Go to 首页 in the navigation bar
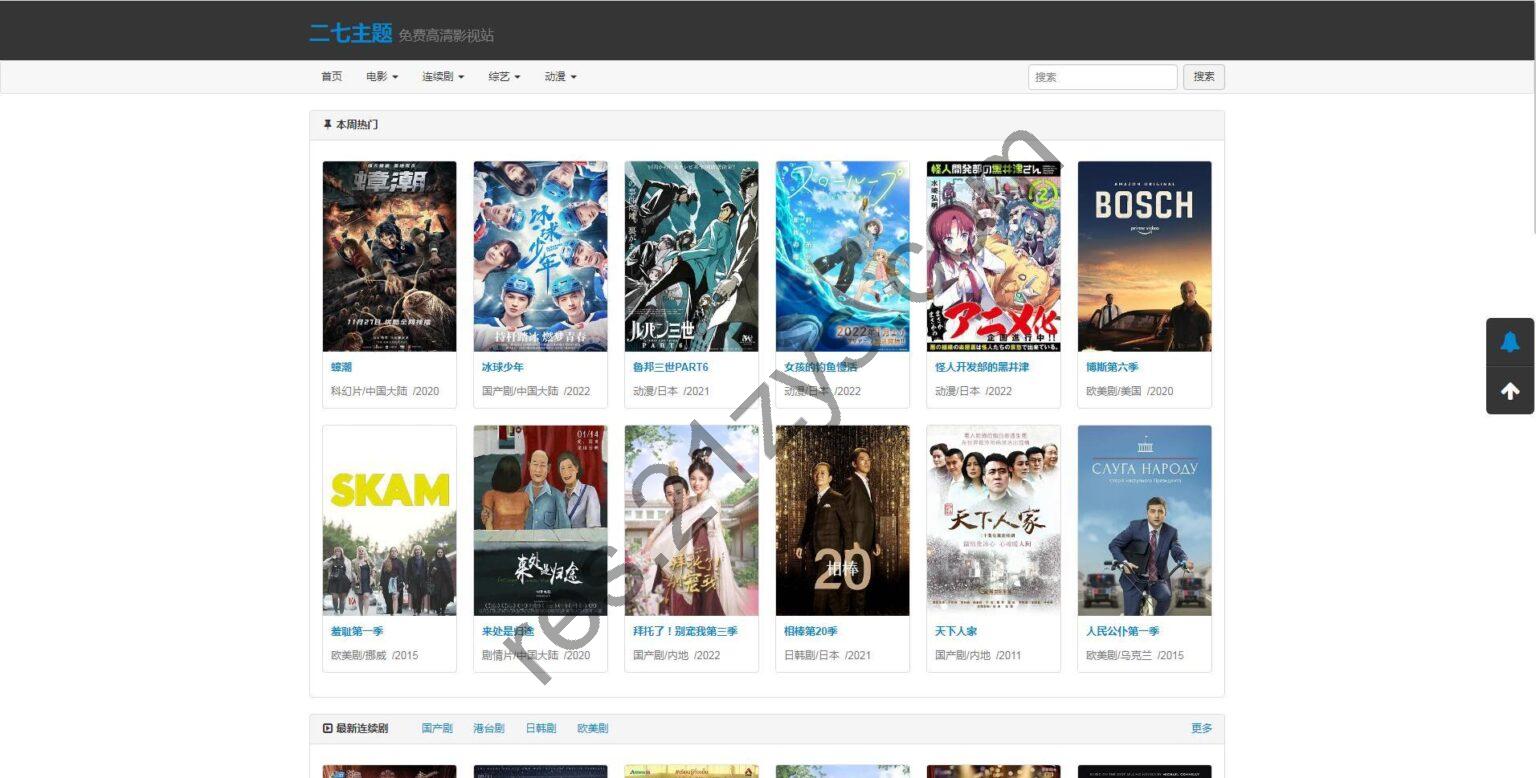The height and width of the screenshot is (778, 1536). pos(331,77)
